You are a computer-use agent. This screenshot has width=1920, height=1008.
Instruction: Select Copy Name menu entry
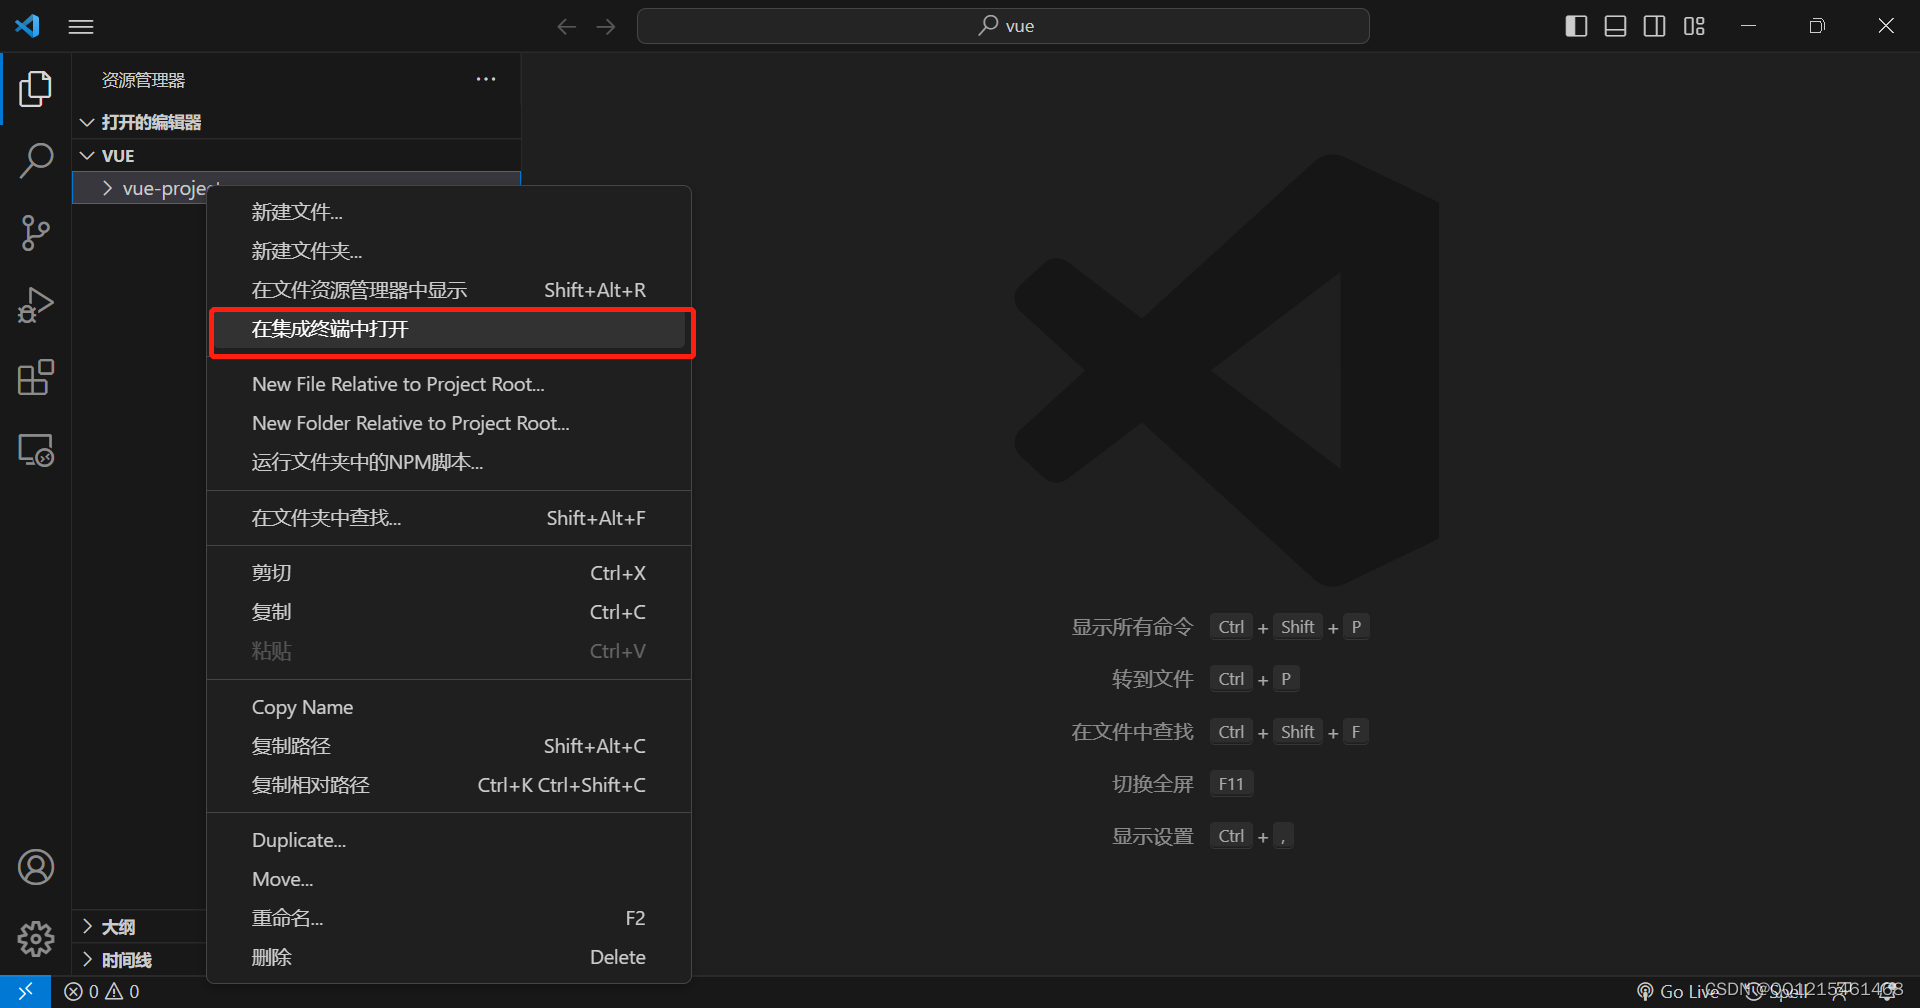(x=449, y=707)
